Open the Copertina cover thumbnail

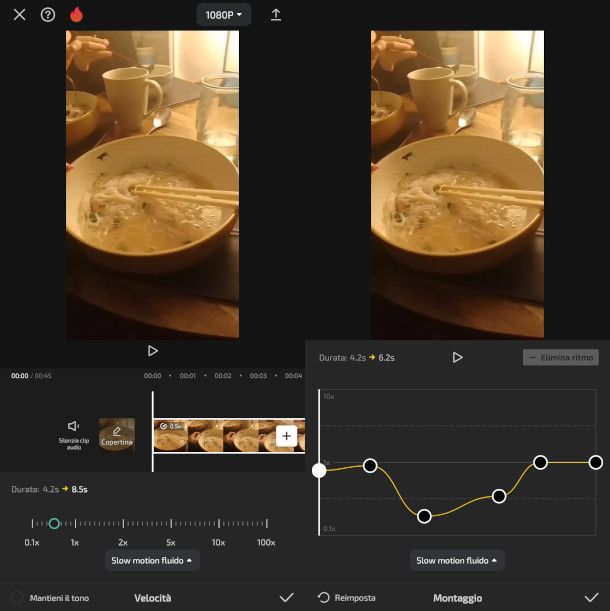(x=117, y=436)
